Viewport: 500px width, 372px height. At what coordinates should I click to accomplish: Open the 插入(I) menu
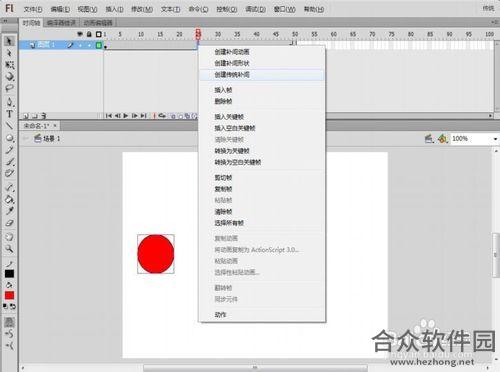pyautogui.click(x=114, y=9)
